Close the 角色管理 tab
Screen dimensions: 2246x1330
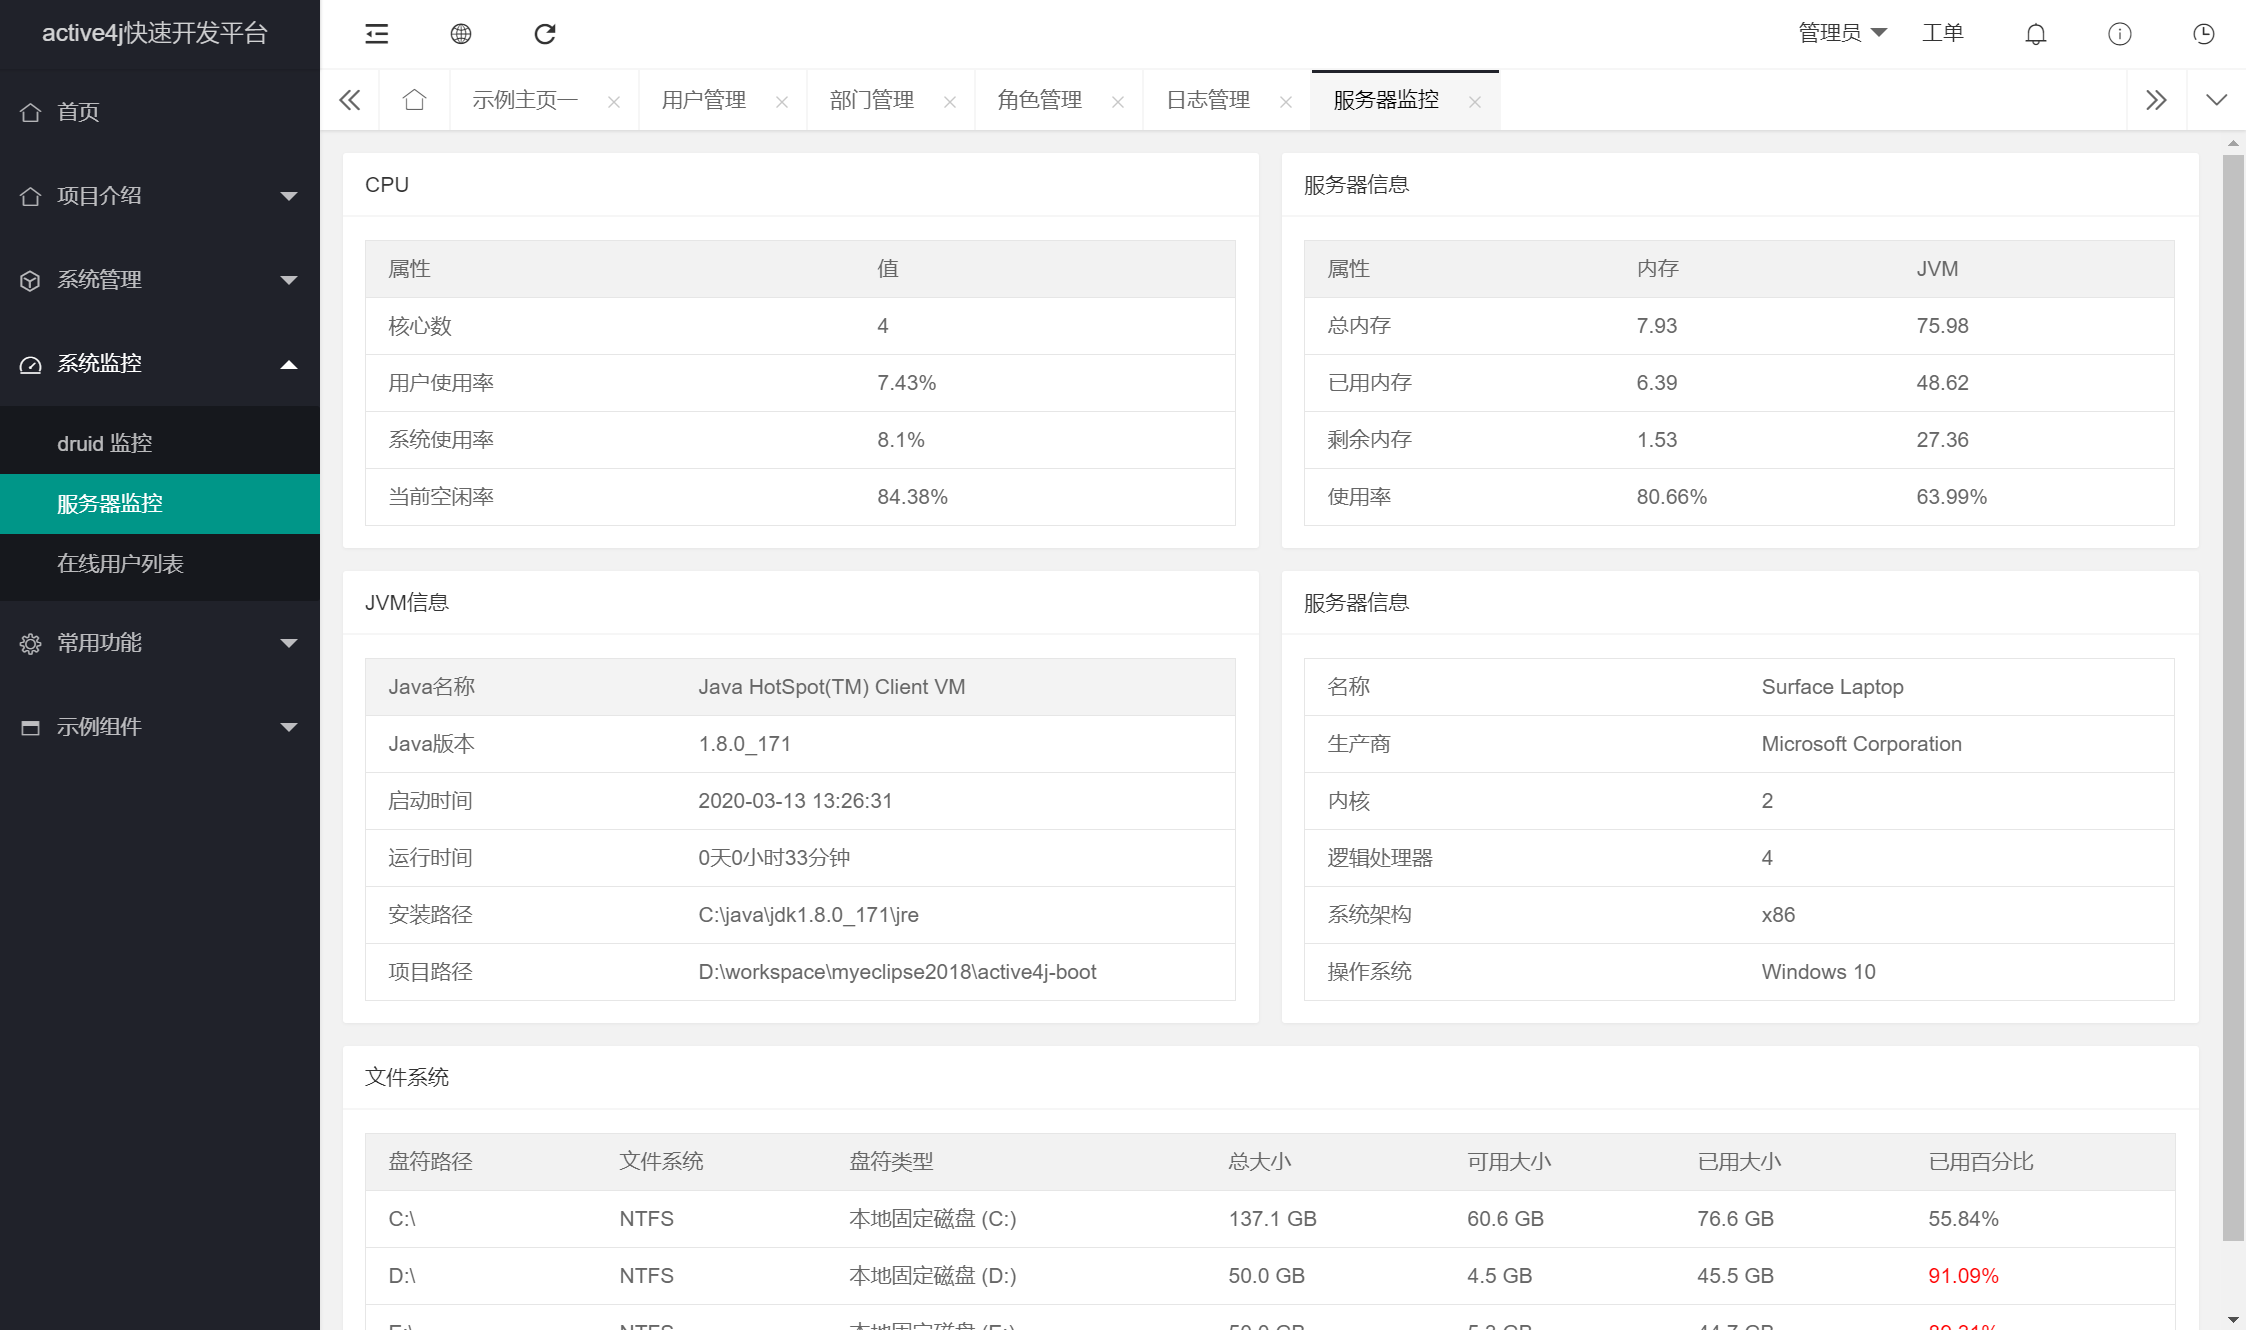[1118, 101]
